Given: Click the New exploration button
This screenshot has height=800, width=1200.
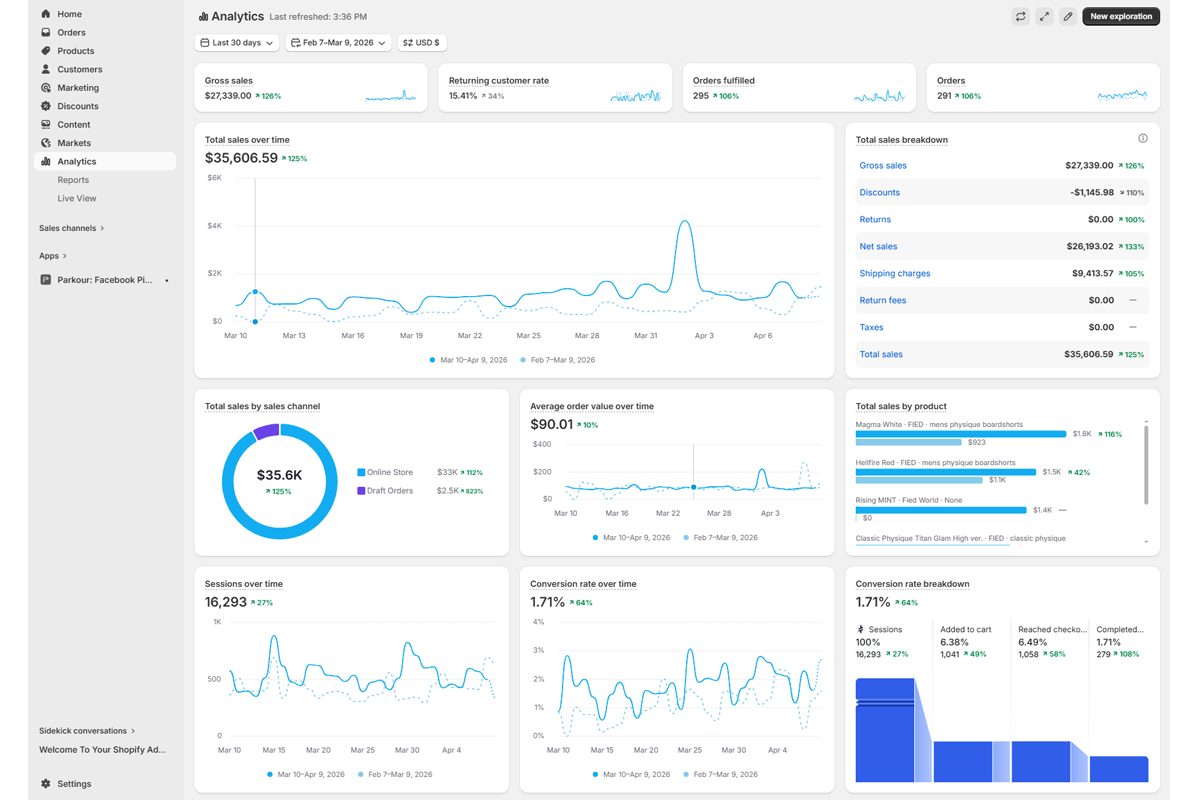Looking at the screenshot, I should point(1120,16).
